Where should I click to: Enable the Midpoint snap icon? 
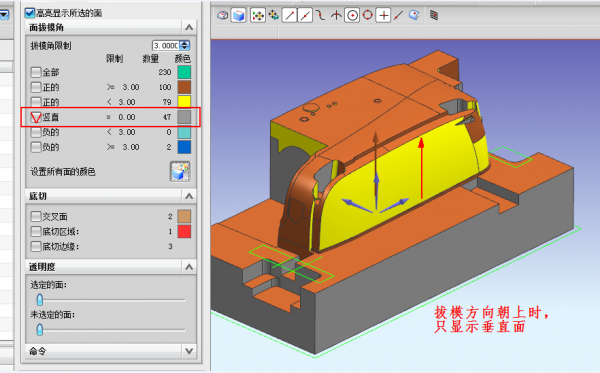coord(305,16)
